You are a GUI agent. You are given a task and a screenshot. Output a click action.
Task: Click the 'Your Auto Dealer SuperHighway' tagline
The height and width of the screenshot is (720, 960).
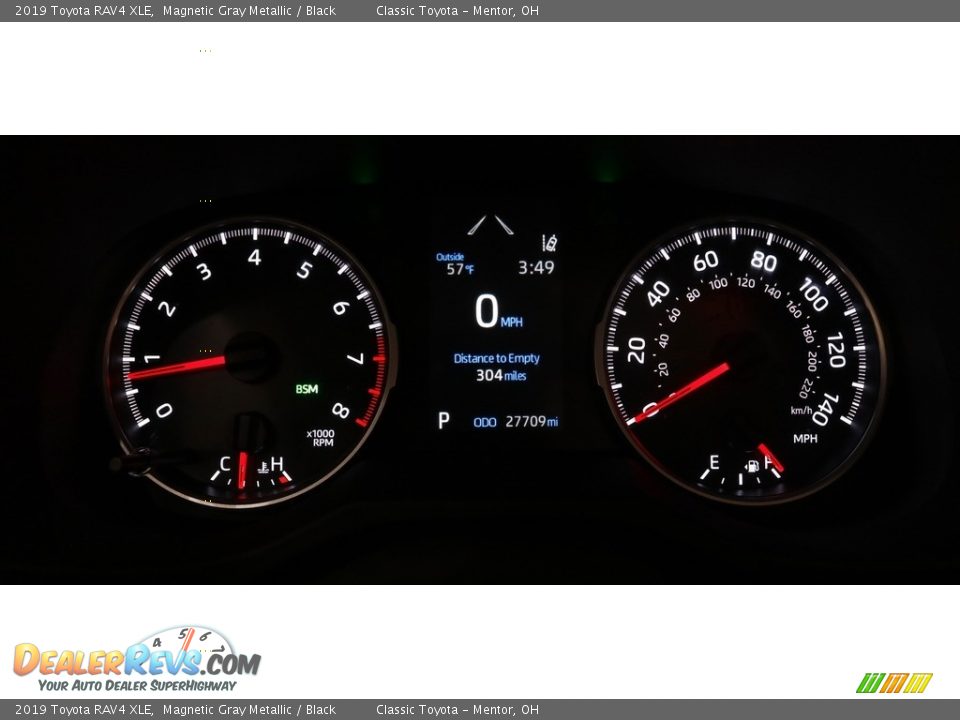[x=137, y=685]
